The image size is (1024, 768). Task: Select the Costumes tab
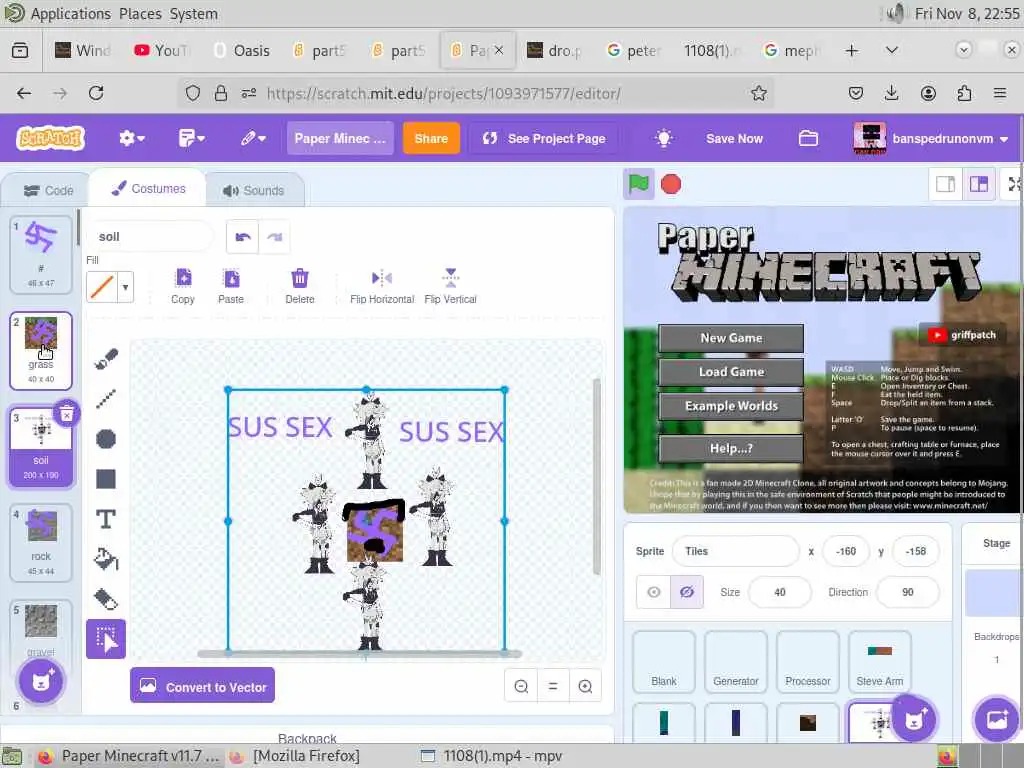click(x=148, y=189)
